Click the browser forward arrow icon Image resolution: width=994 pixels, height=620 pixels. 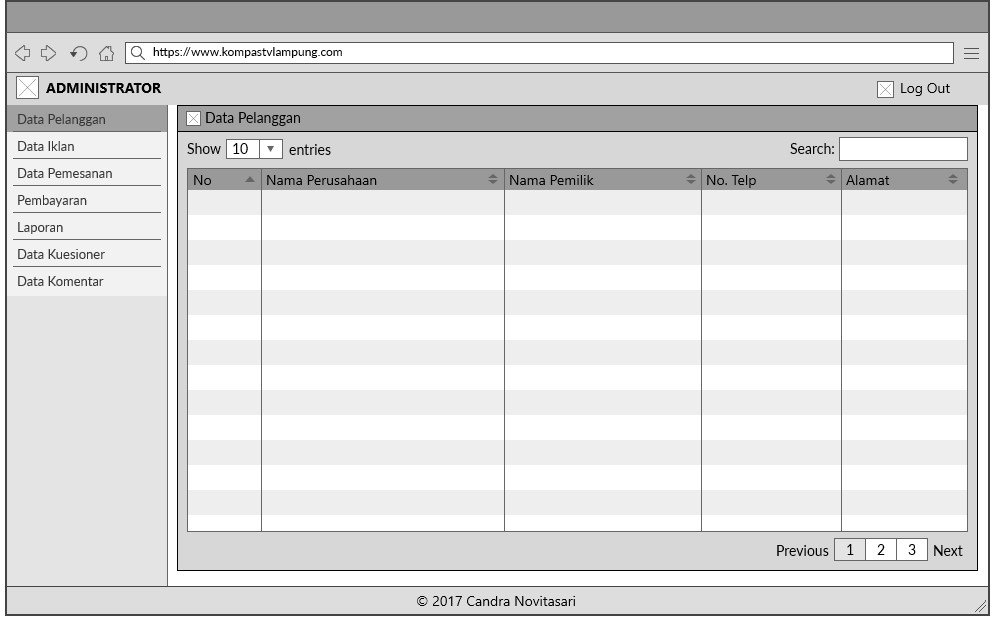tap(48, 53)
